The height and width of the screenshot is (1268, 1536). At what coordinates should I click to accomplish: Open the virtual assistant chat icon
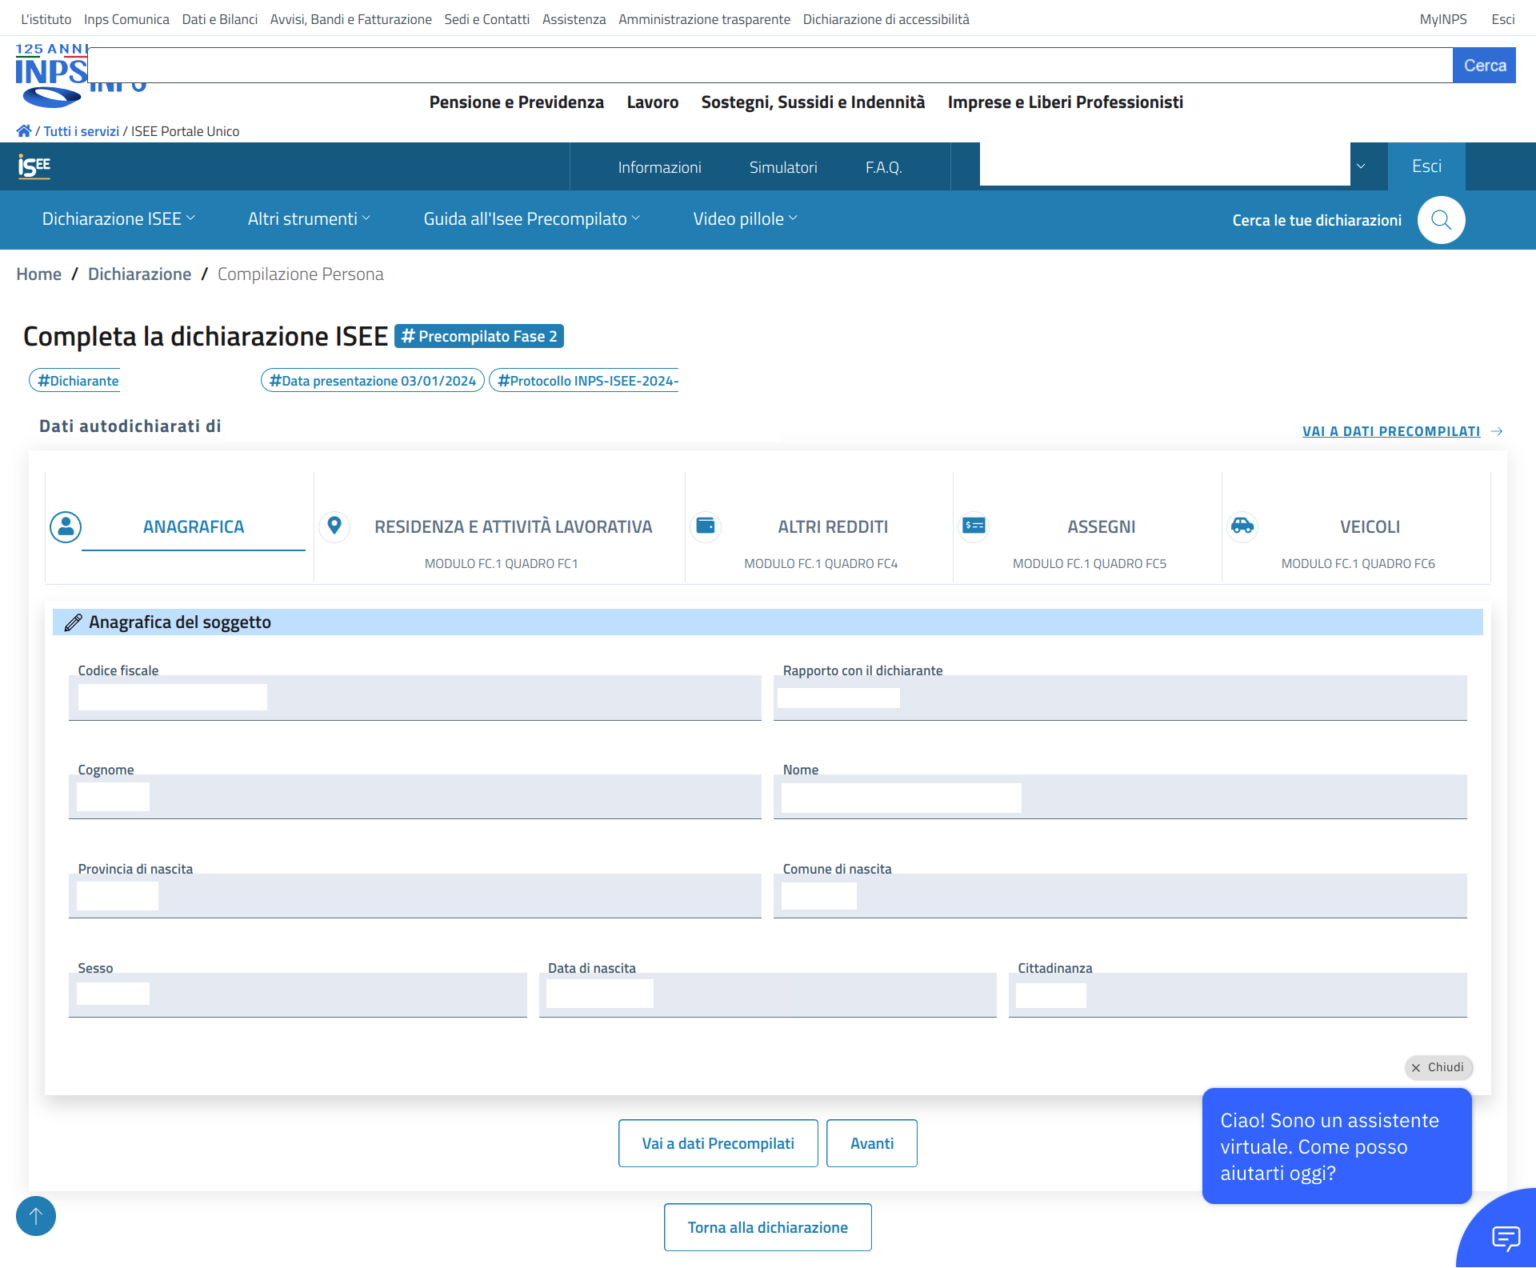click(1505, 1237)
